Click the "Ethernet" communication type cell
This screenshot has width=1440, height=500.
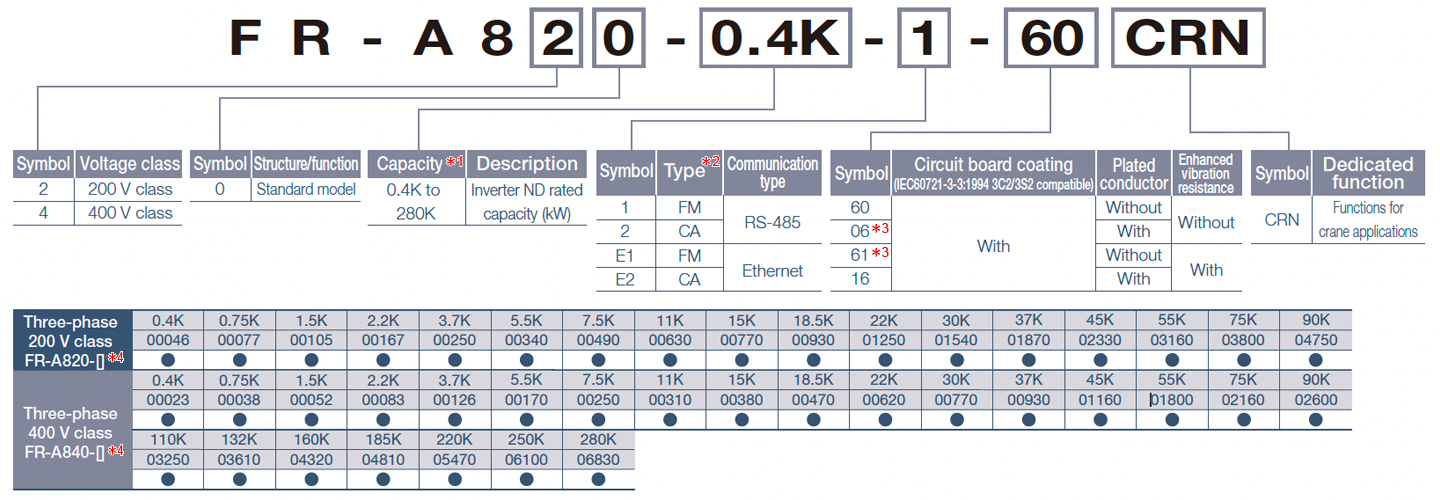click(x=772, y=270)
